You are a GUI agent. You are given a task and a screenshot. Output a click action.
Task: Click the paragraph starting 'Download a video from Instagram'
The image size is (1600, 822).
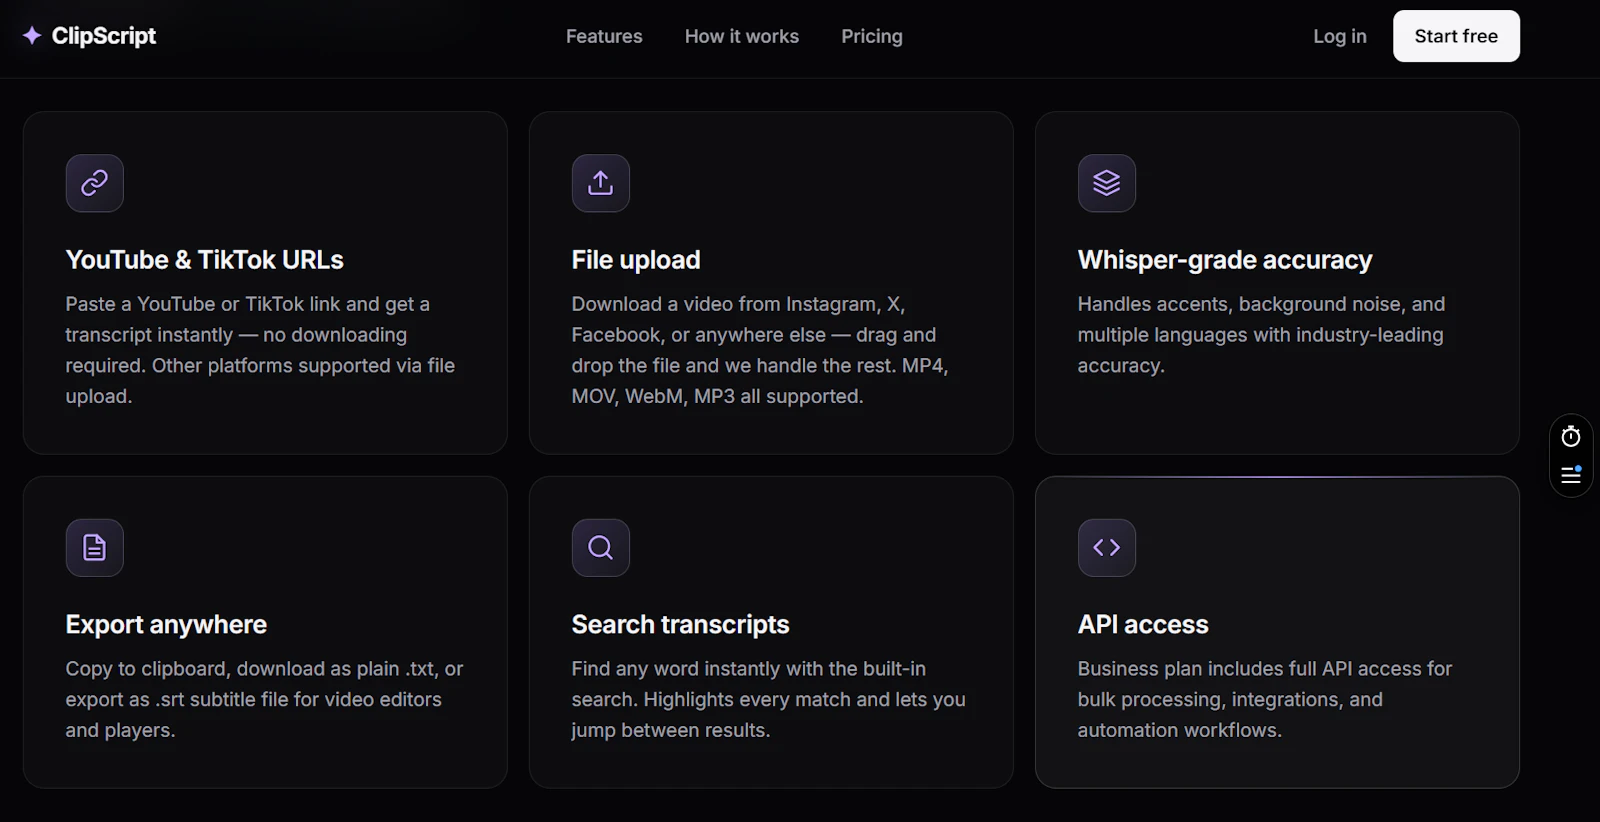click(762, 350)
